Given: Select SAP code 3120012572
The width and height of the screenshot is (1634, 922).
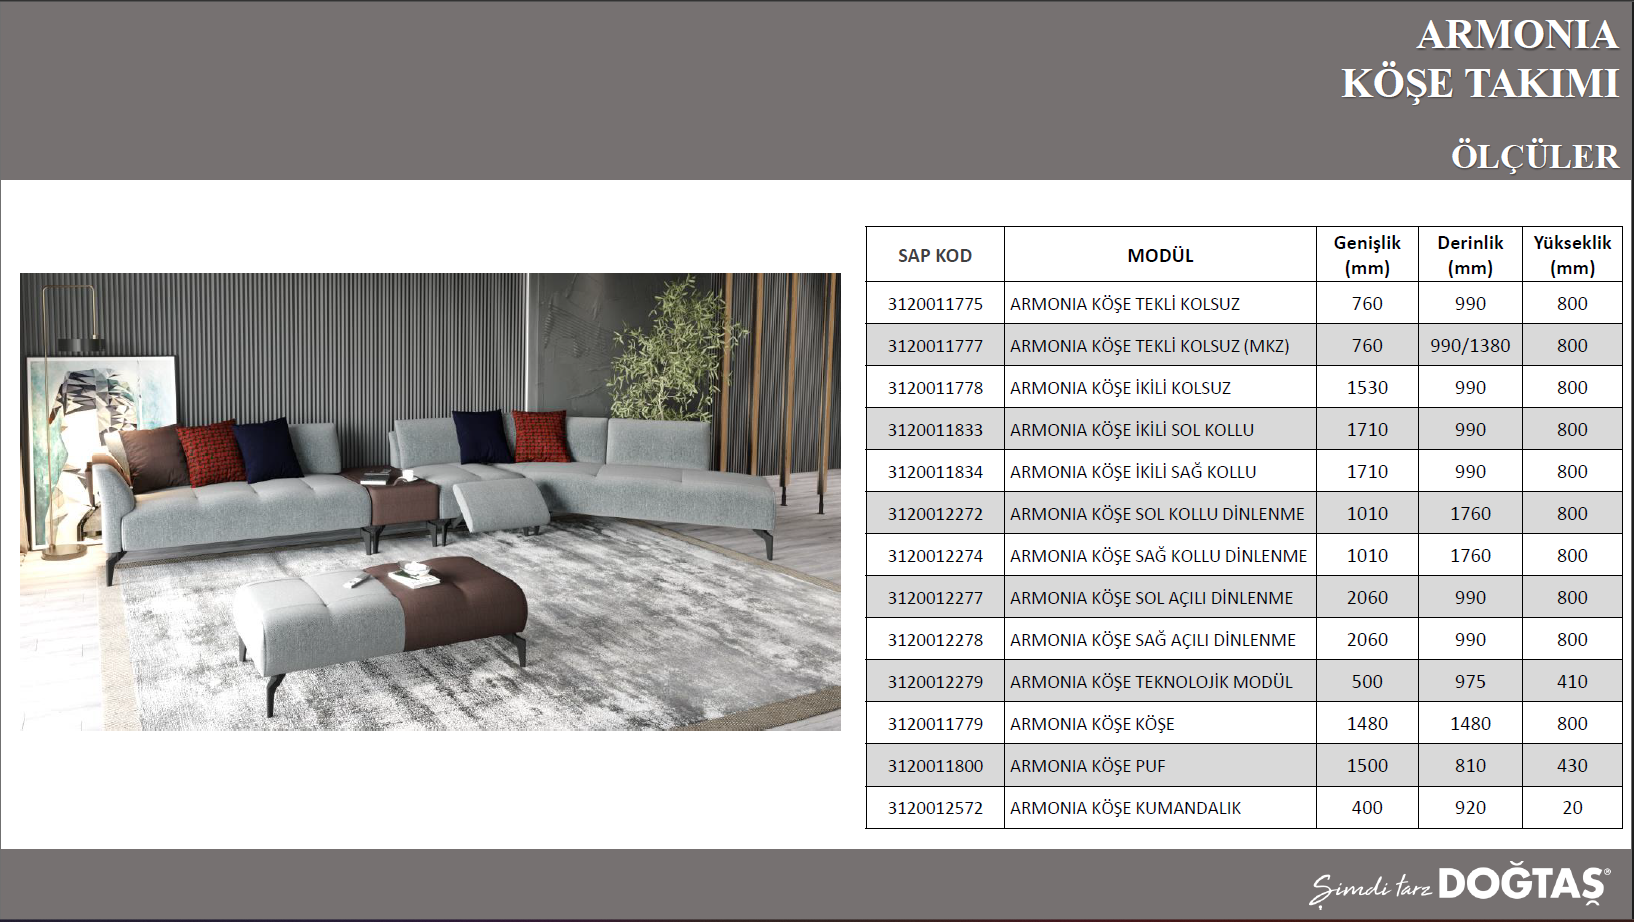Looking at the screenshot, I should (x=935, y=808).
